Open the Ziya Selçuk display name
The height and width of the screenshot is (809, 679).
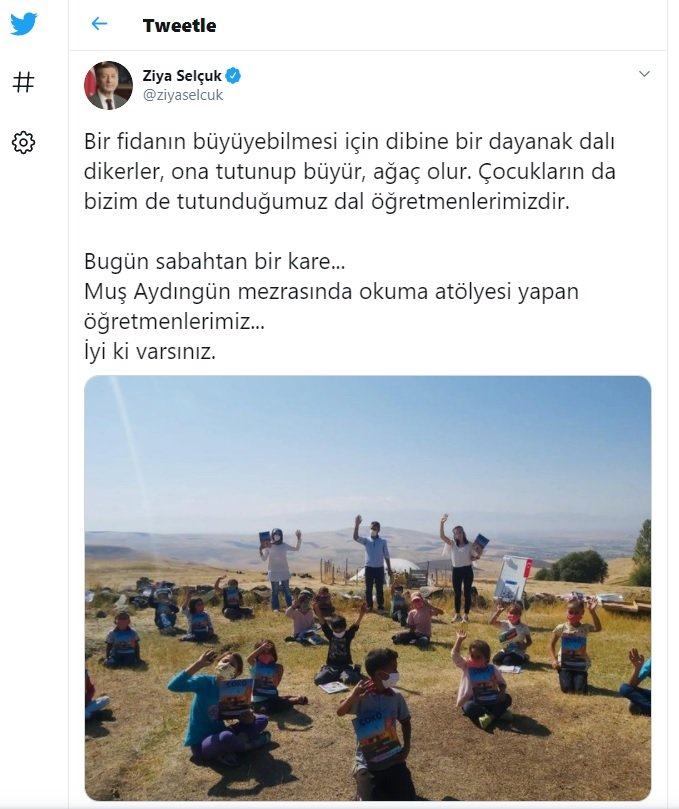point(182,76)
